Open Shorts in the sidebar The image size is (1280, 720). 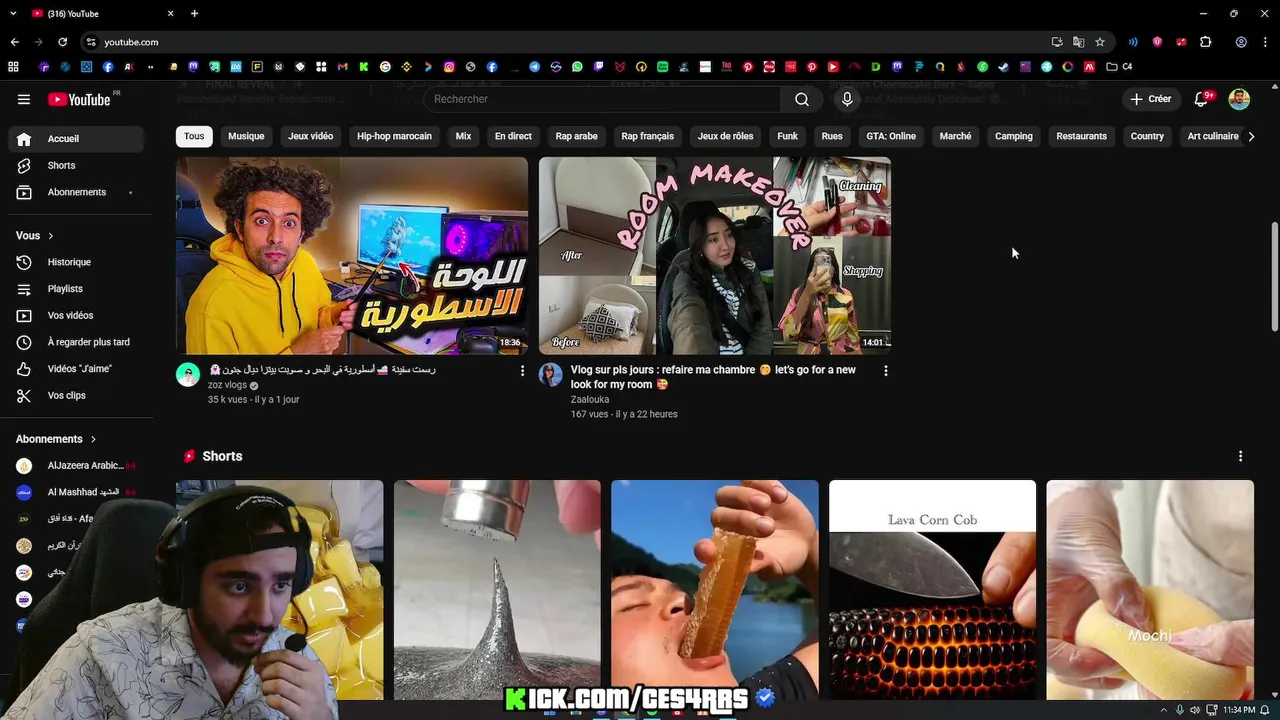(76, 165)
